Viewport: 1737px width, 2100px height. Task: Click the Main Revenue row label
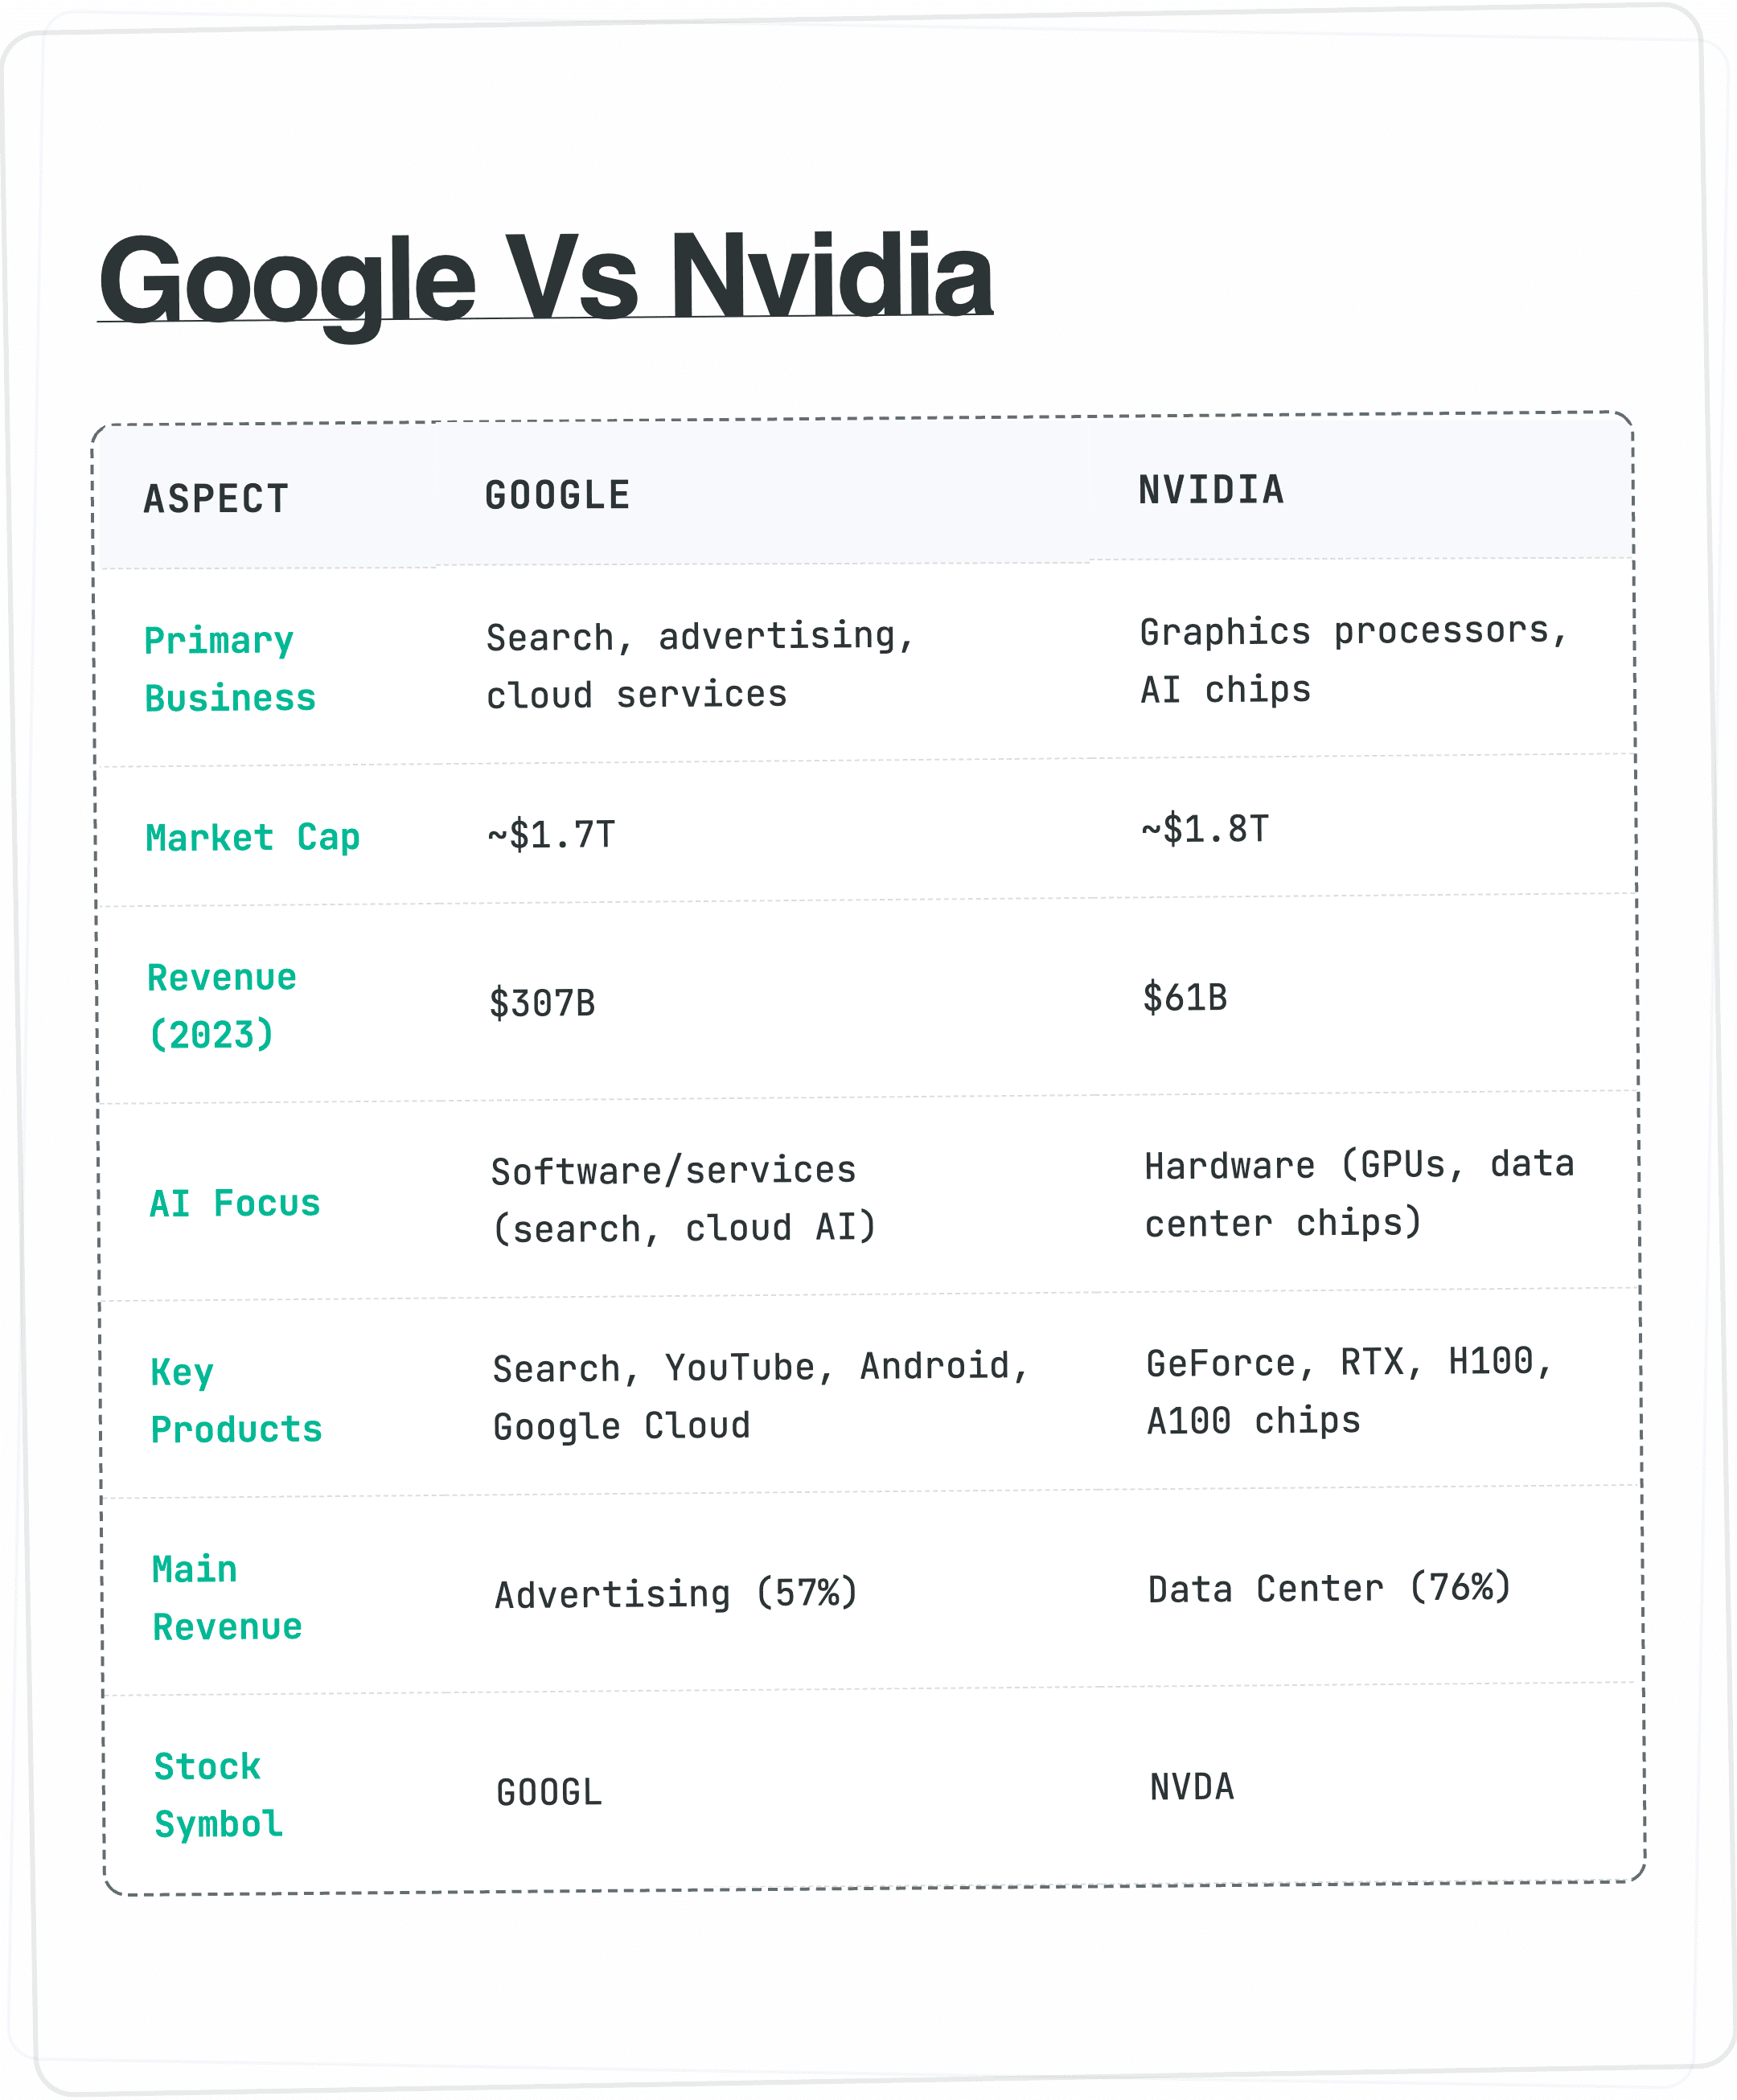point(227,1598)
